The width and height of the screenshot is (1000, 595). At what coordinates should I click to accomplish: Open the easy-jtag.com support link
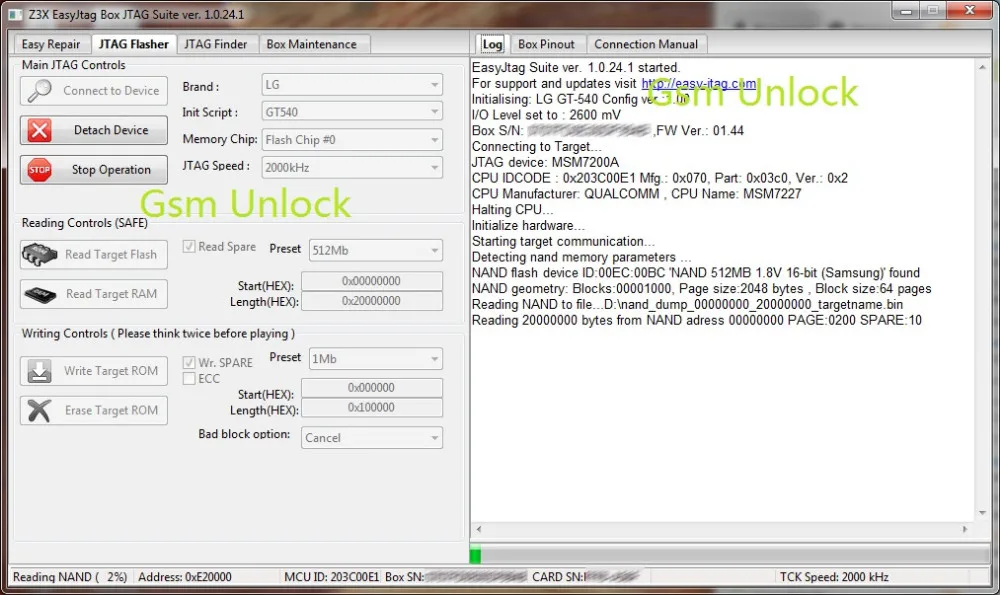tap(698, 84)
